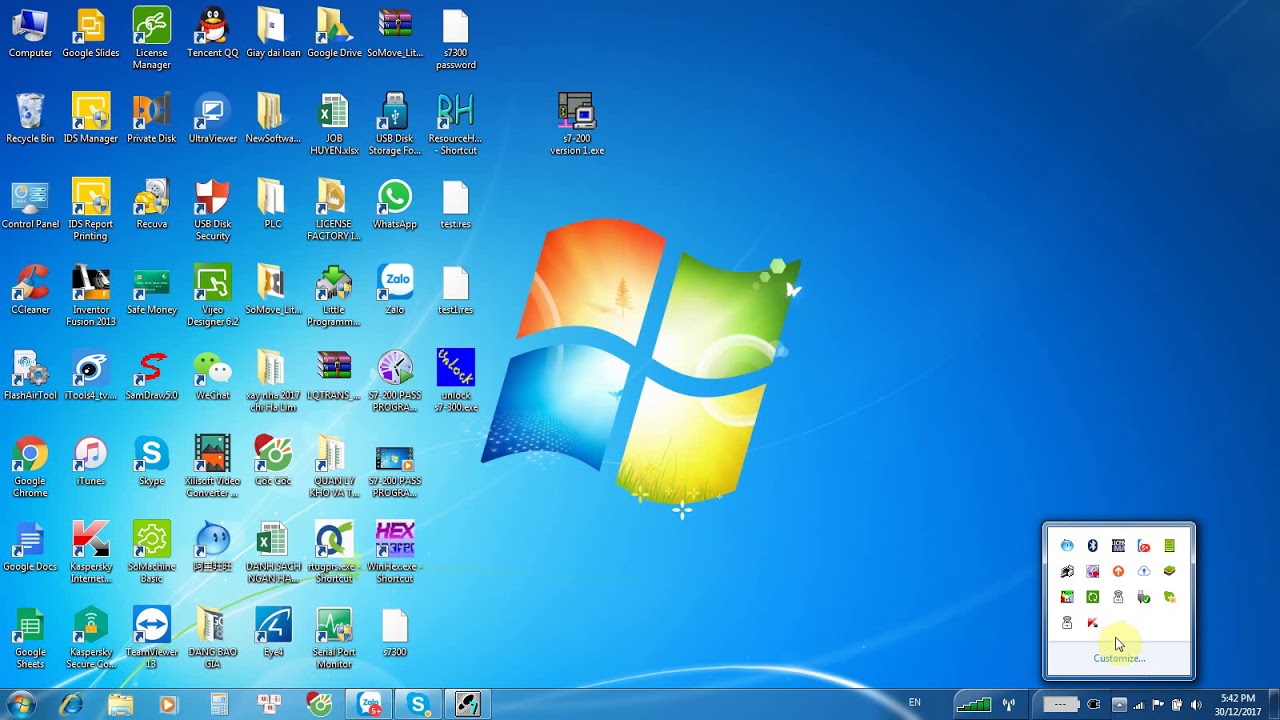Open the Windows Start menu

coord(20,704)
